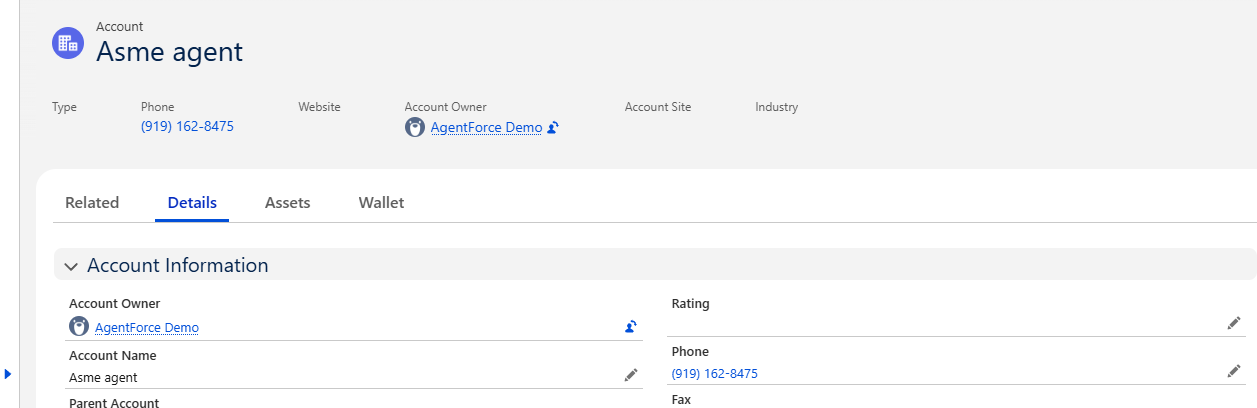Switch to the Assets tab

coord(288,202)
